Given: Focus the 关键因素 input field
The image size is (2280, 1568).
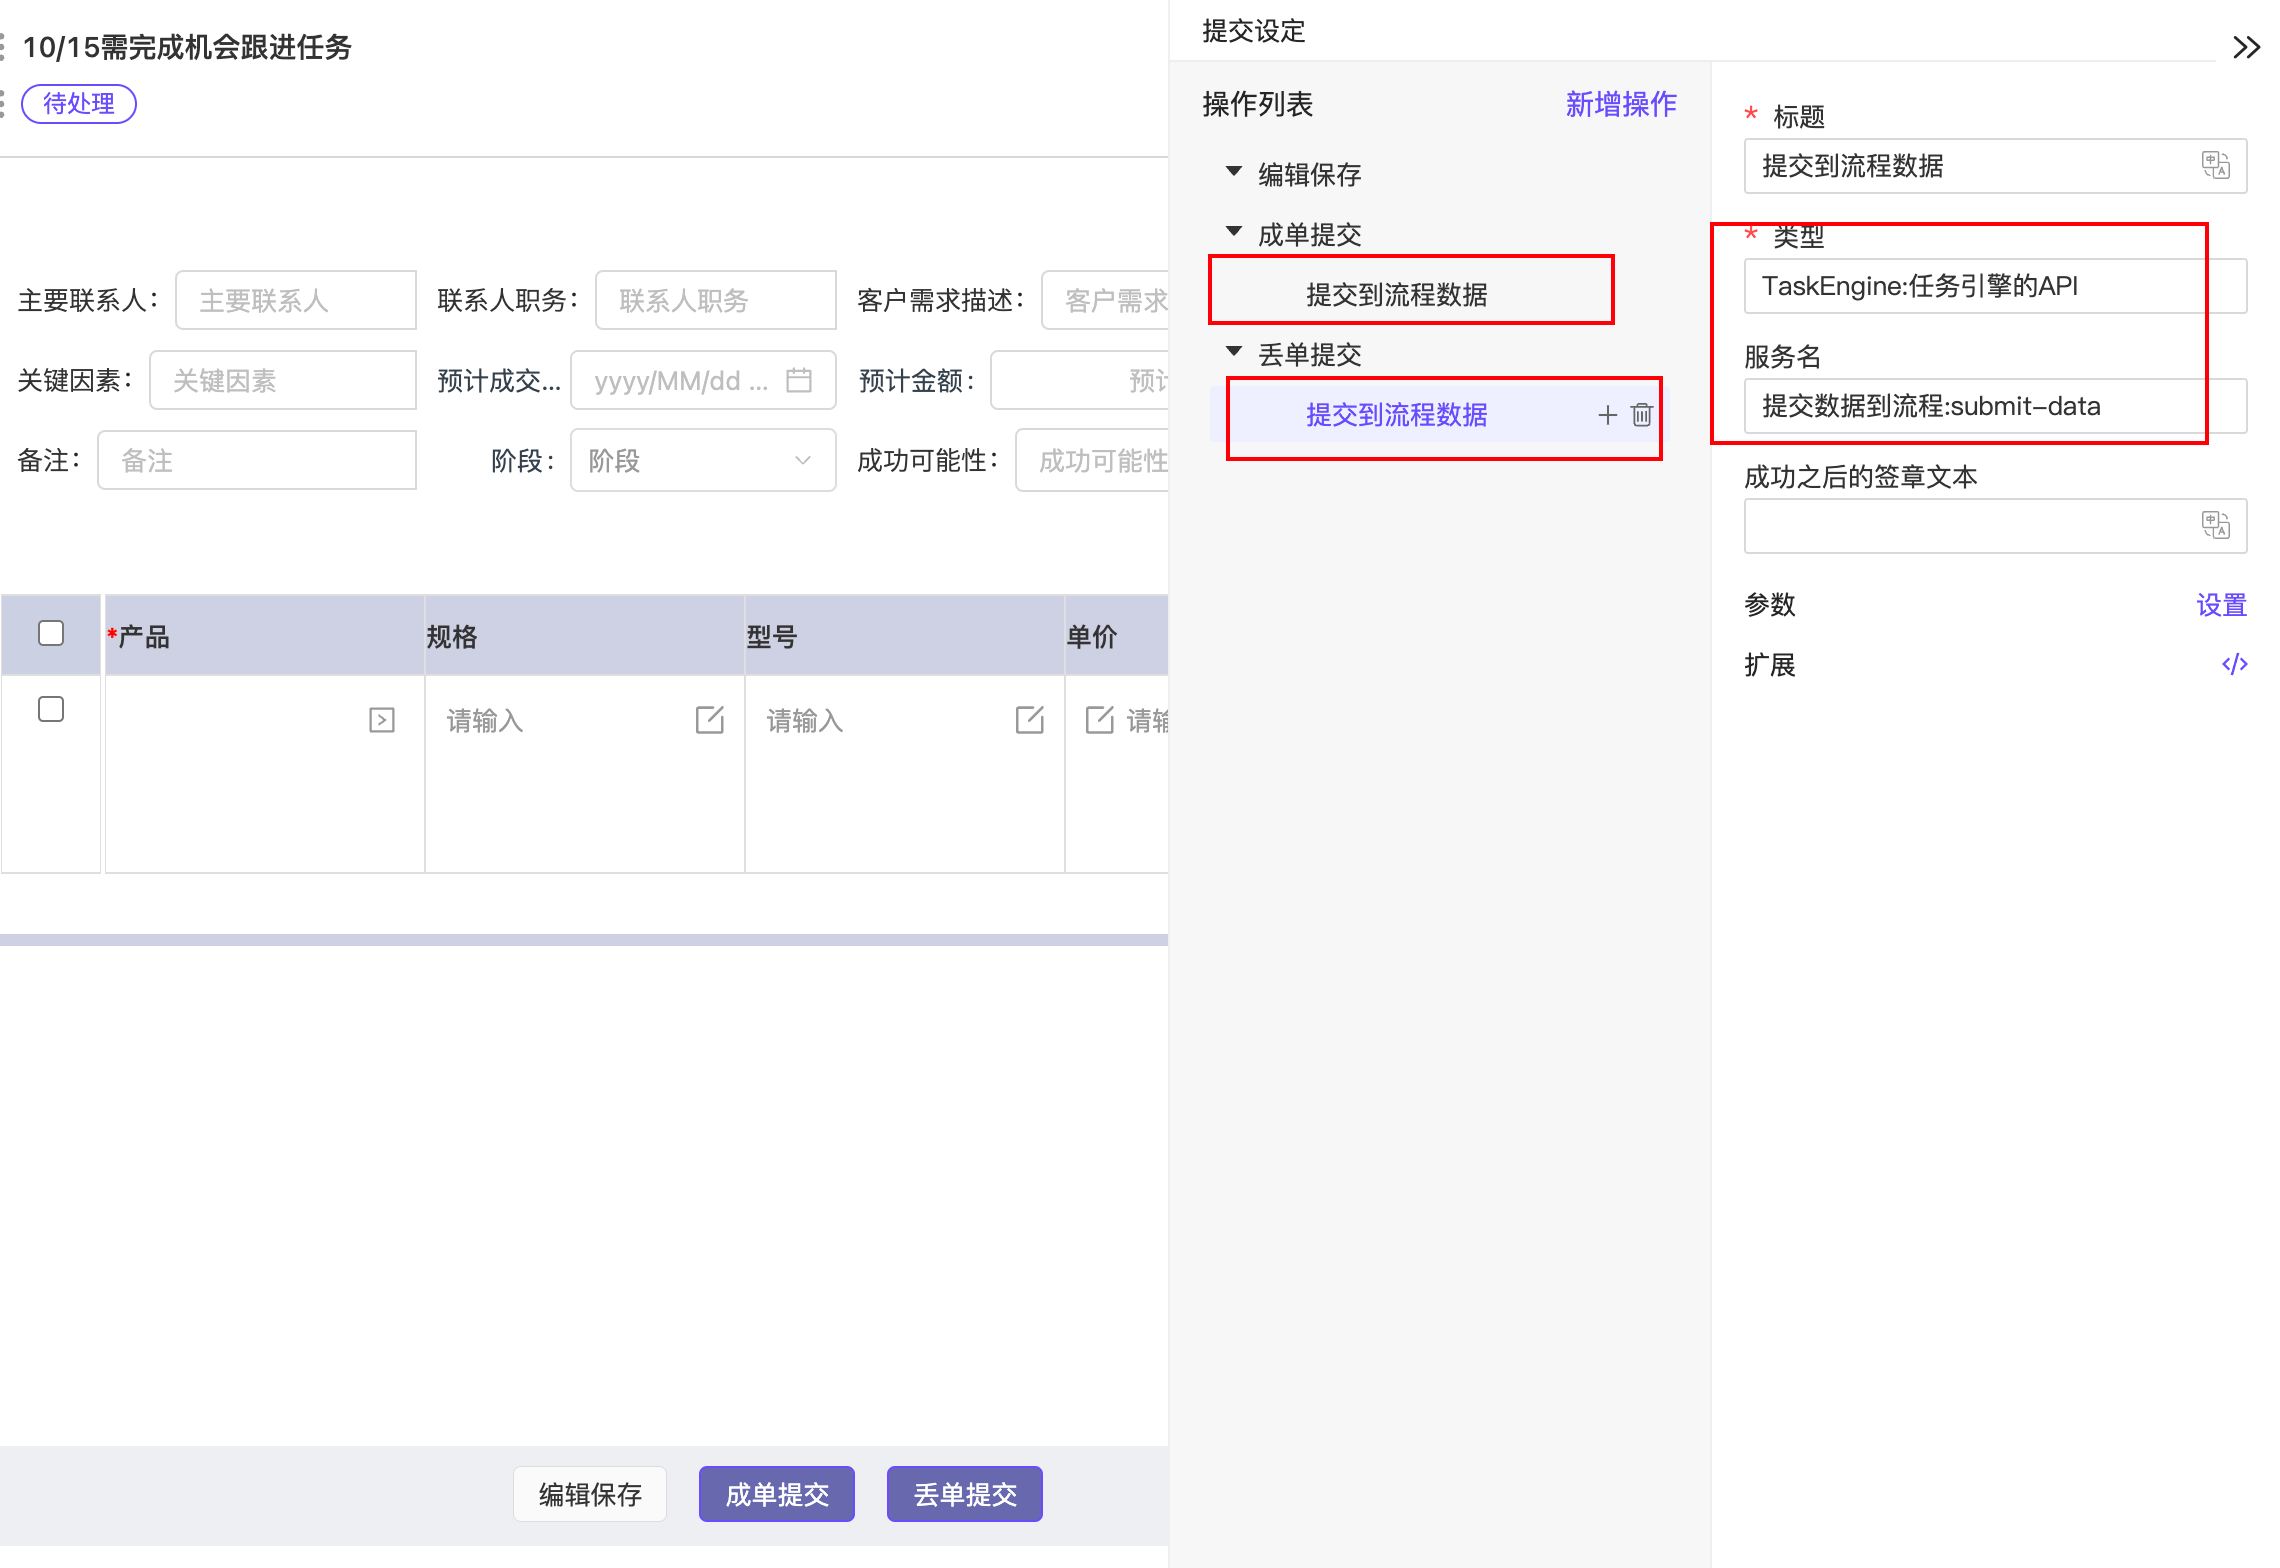Looking at the screenshot, I should [283, 380].
